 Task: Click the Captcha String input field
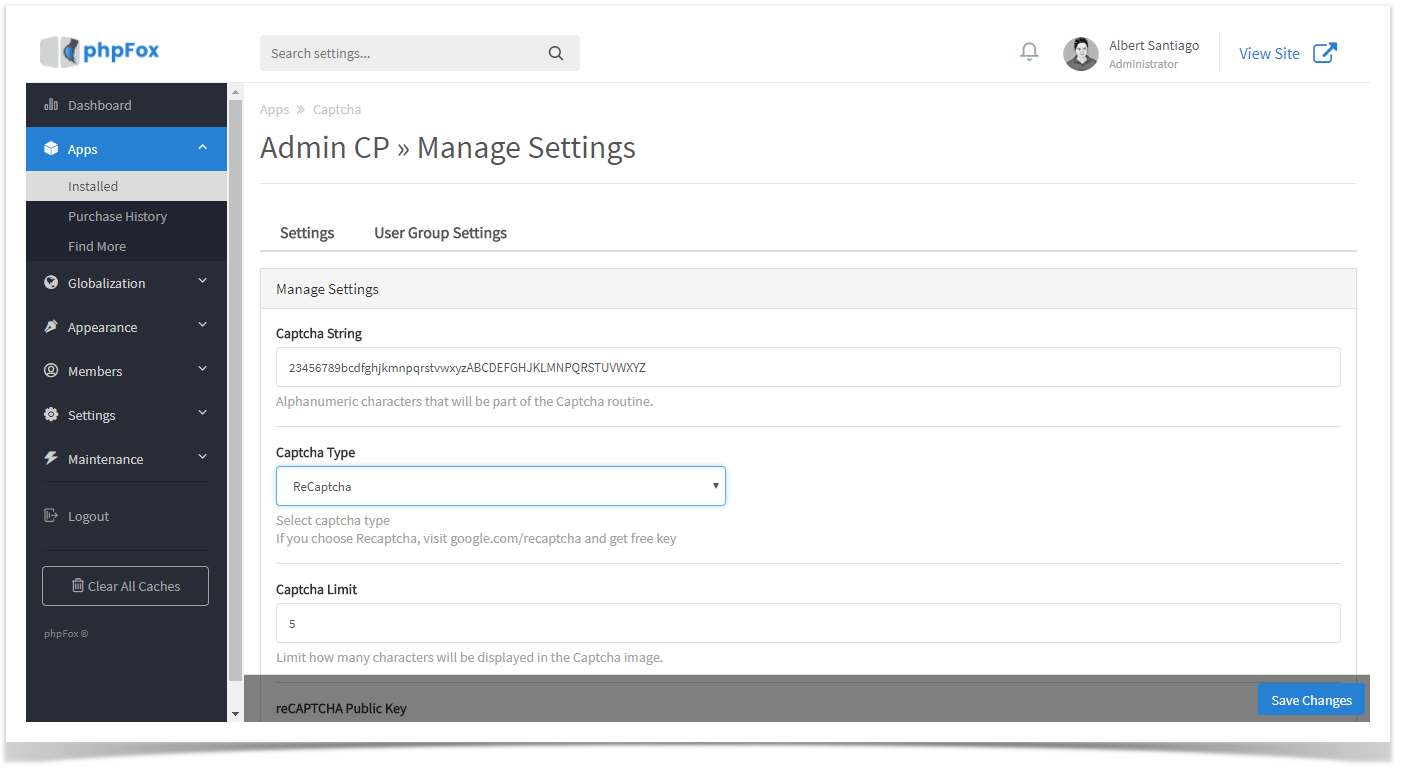(808, 367)
